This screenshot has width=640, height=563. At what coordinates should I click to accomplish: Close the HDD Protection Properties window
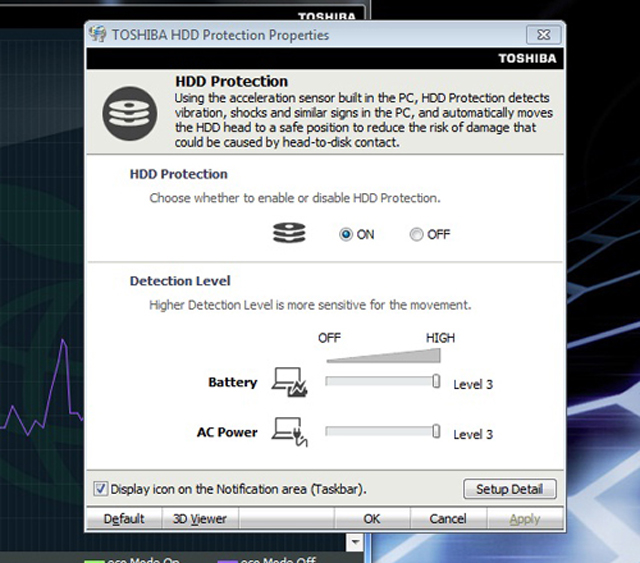544,35
